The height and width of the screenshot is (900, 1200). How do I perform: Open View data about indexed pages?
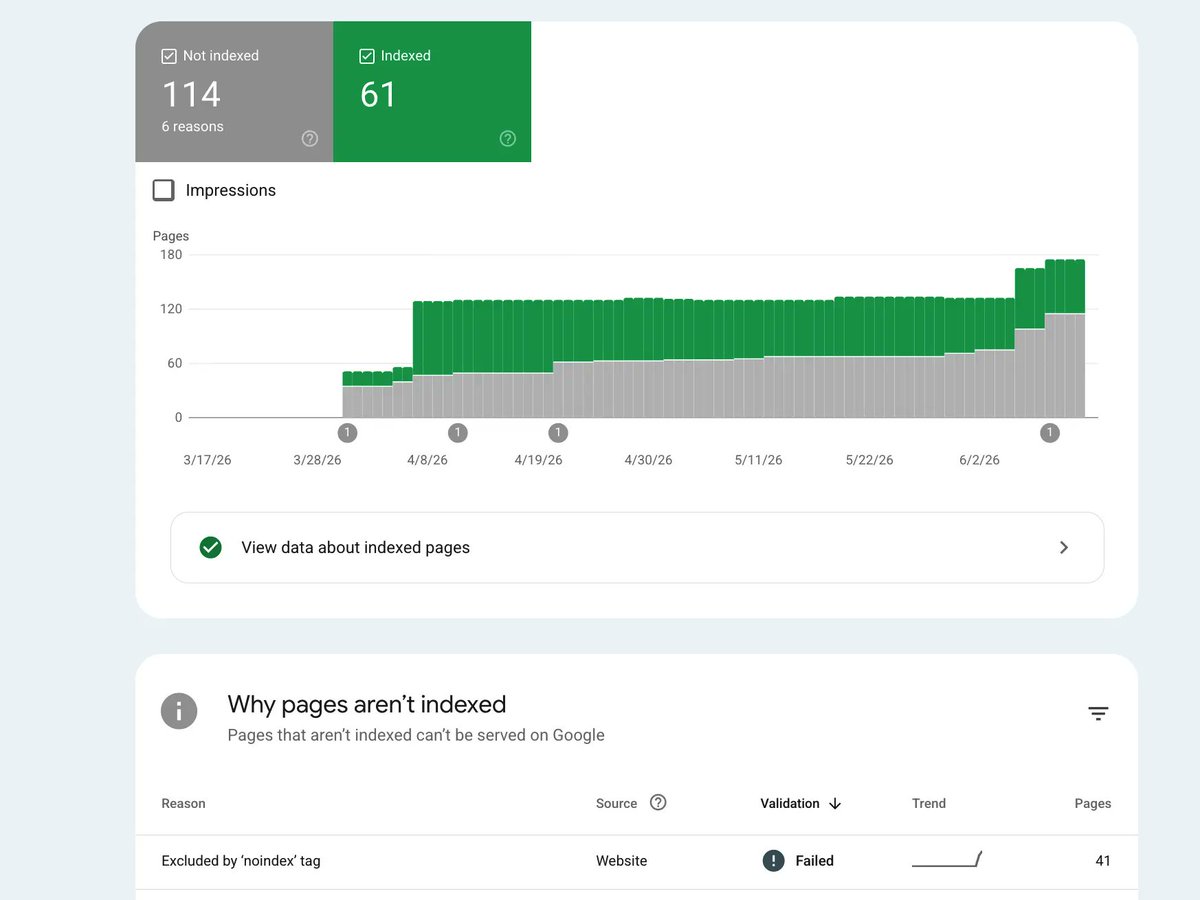coord(637,547)
